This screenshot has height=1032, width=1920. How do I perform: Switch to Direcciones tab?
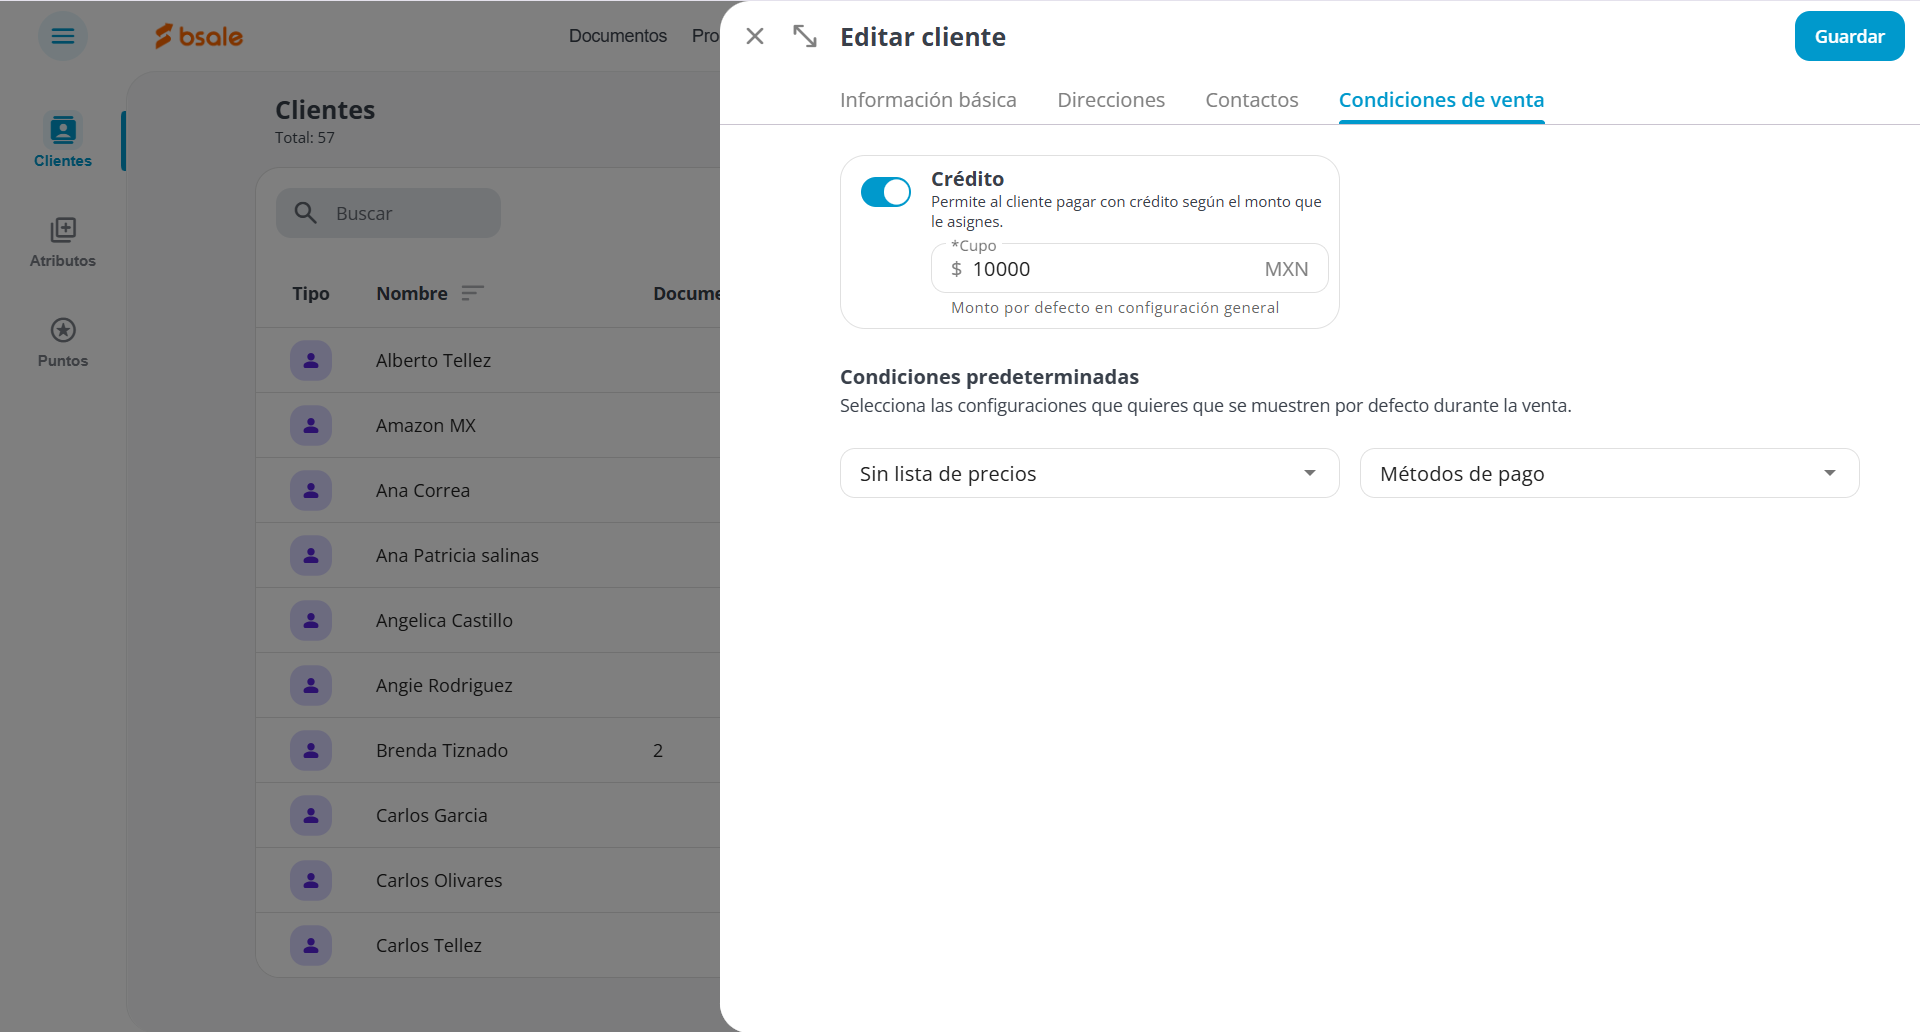[1111, 100]
